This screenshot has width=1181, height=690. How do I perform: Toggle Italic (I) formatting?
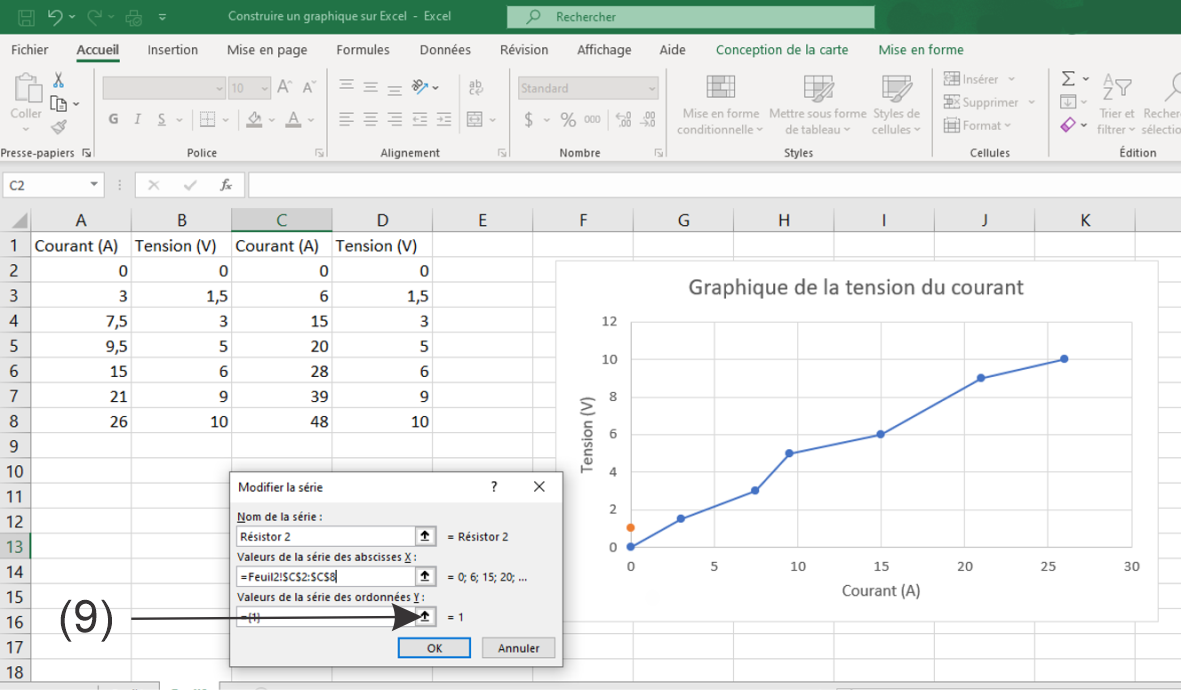coord(136,120)
